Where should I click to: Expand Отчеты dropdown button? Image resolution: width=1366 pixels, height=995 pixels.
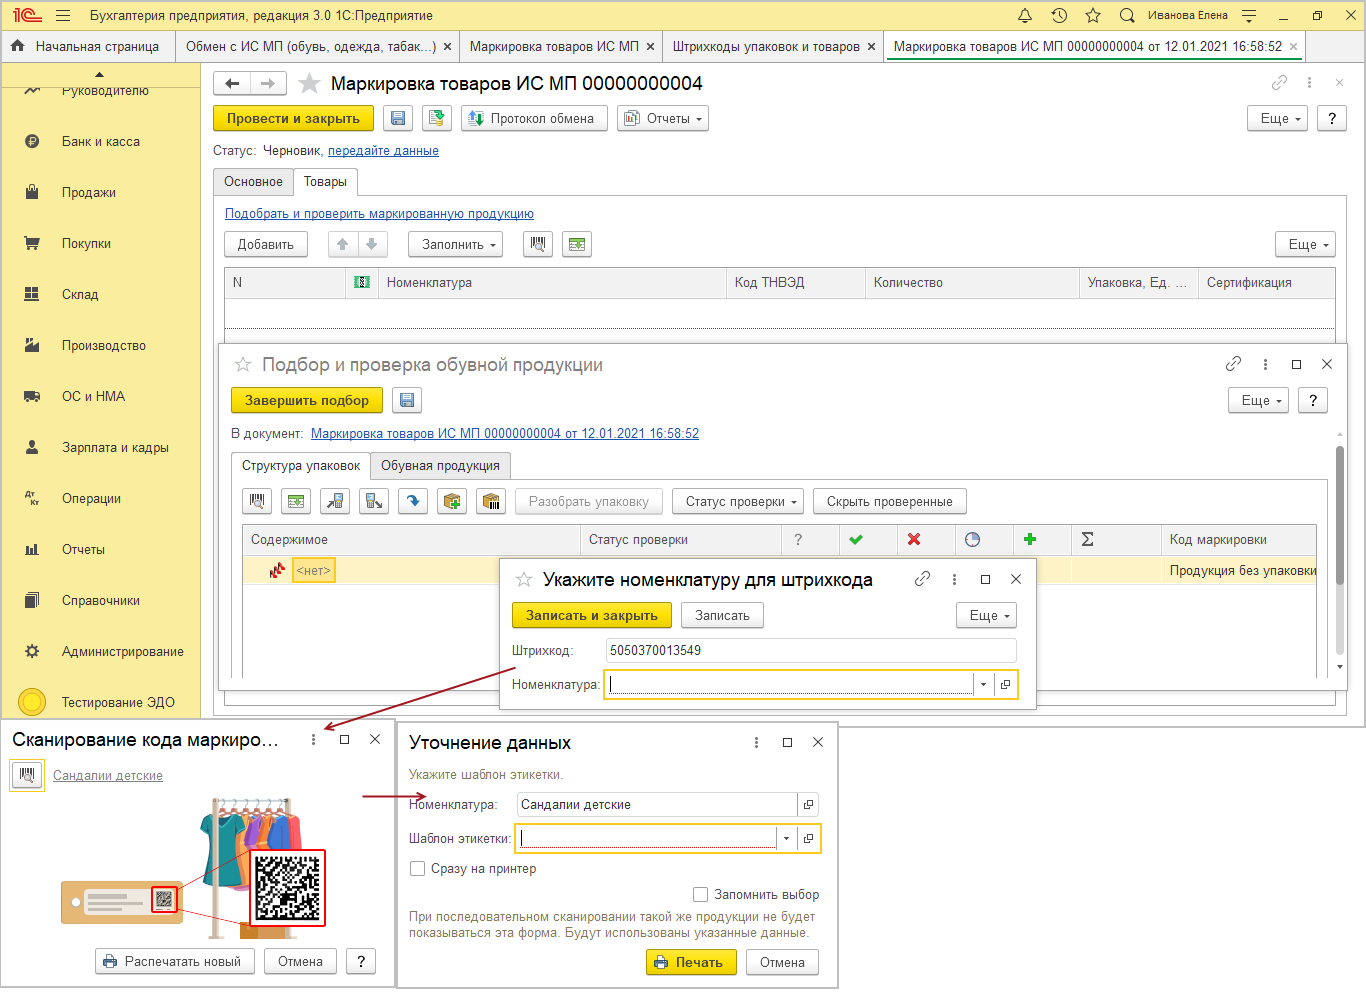[x=663, y=118]
